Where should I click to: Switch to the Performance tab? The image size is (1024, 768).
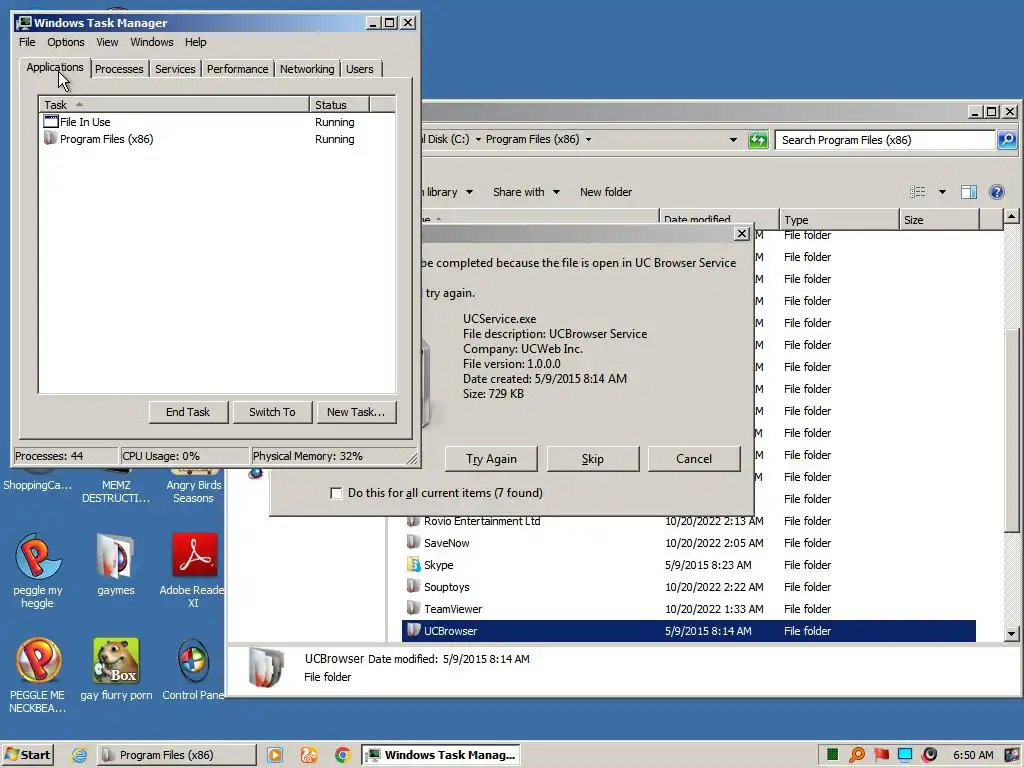[x=237, y=69]
